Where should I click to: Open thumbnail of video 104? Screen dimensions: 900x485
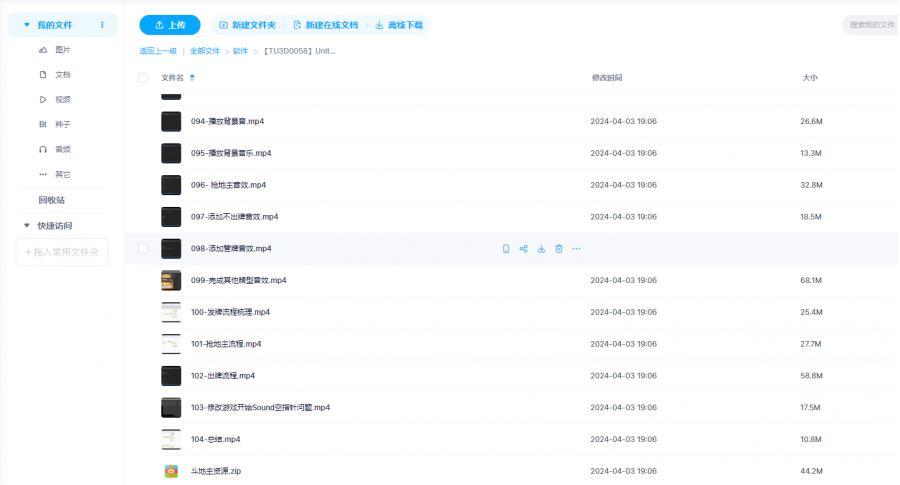[x=171, y=439]
